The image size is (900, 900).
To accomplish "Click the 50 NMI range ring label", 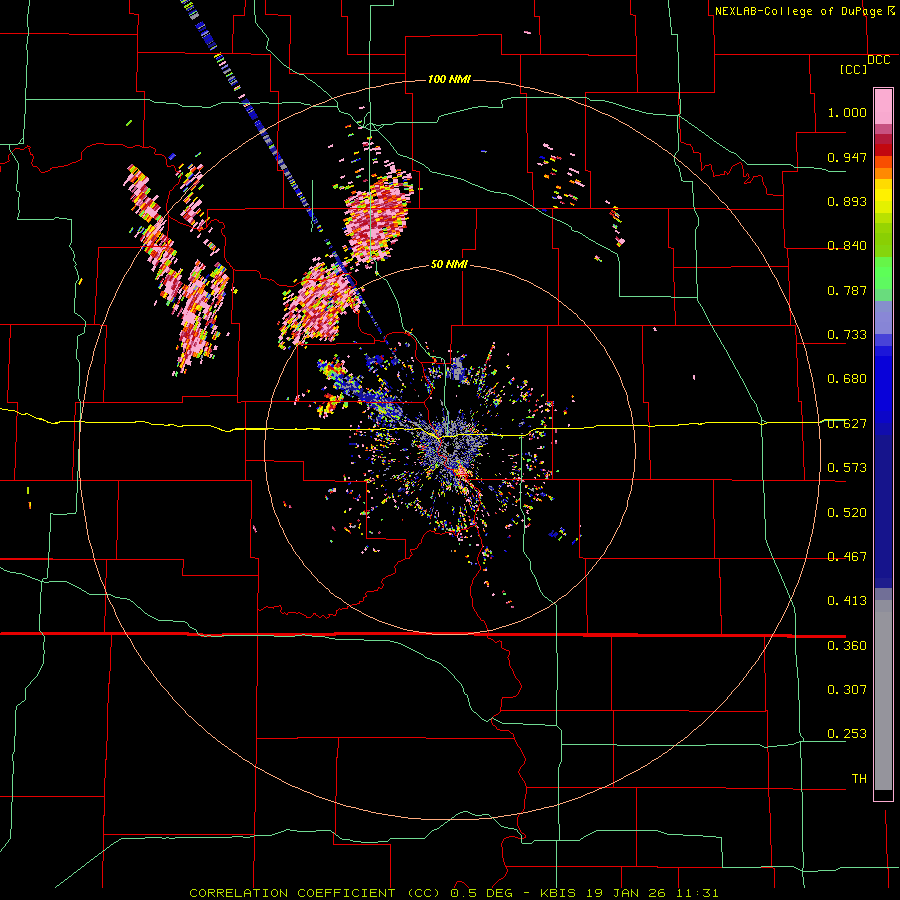I will pos(449,265).
